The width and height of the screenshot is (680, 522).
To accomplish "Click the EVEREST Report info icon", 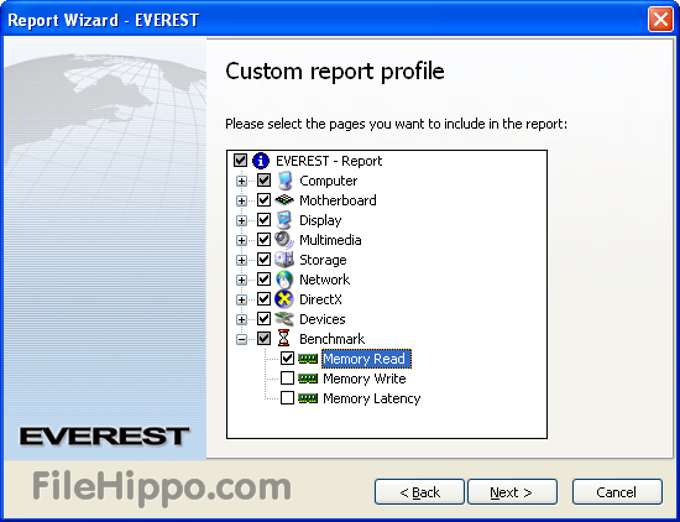I will (261, 161).
